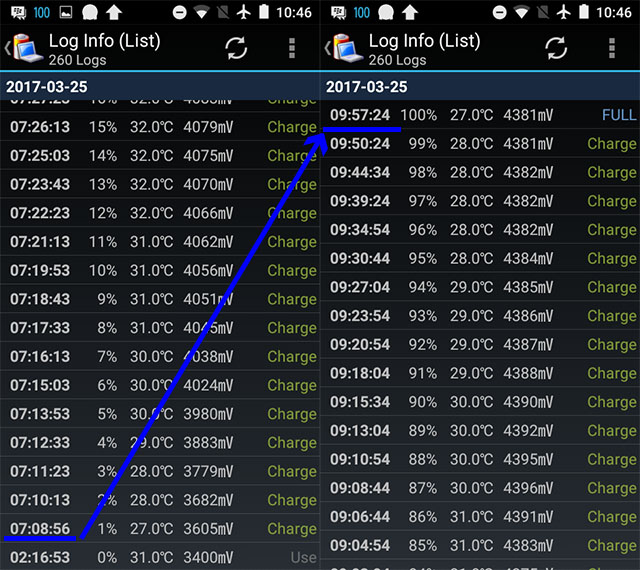Select the 09:57:24 100% FULL log entry

(x=480, y=115)
